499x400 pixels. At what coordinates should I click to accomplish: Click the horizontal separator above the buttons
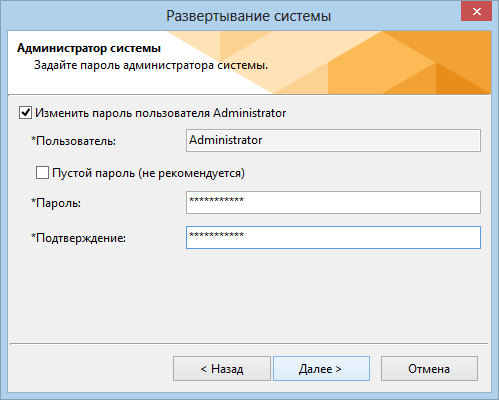click(249, 343)
